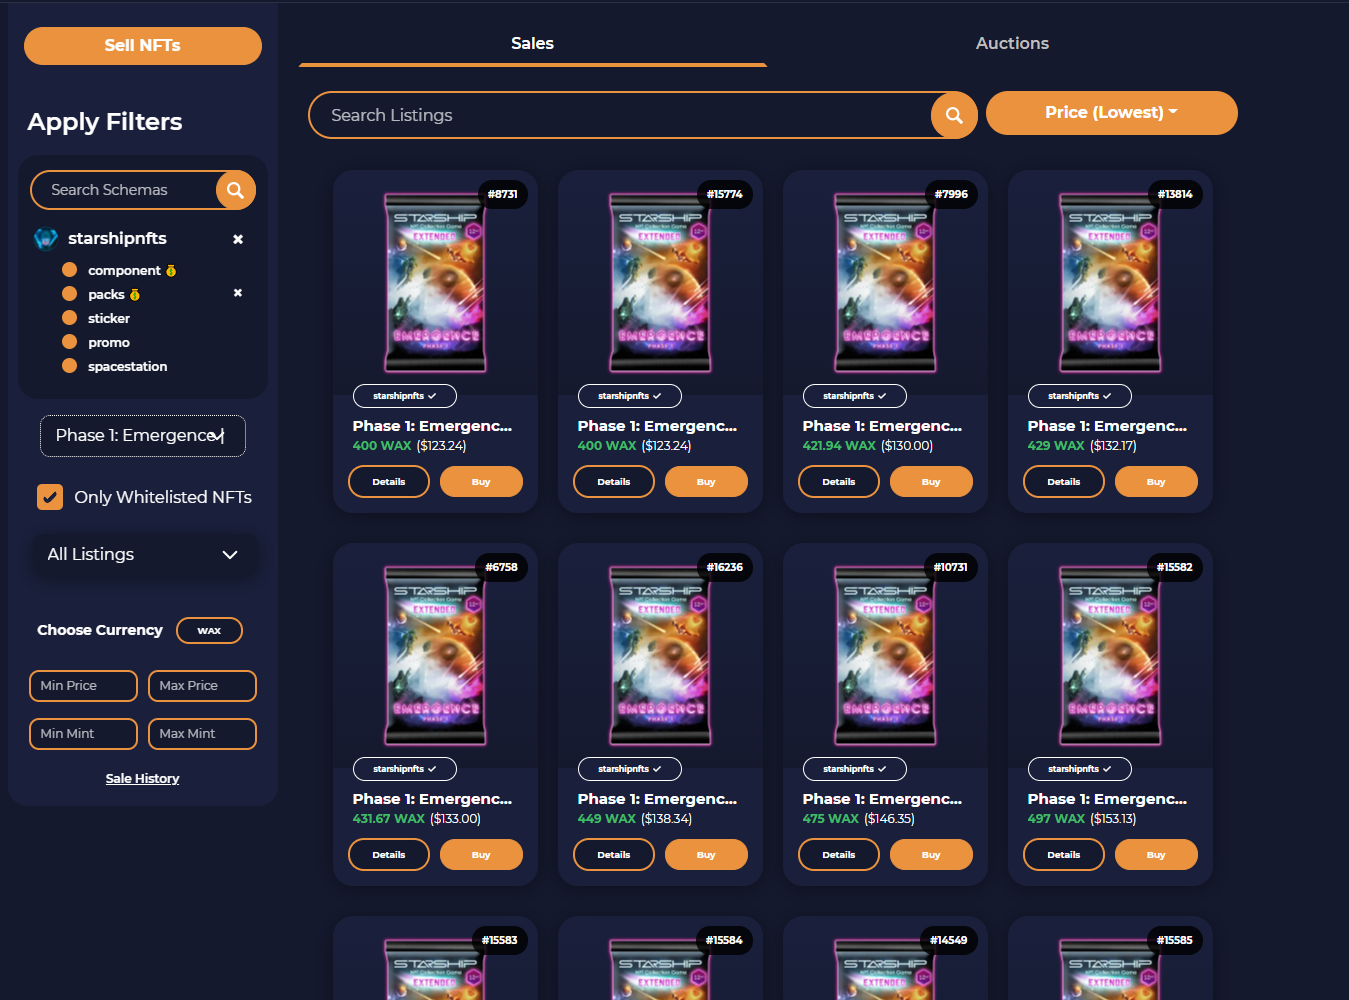Expand starshipnfts tag on card #6758
Image resolution: width=1349 pixels, height=1000 pixels.
coord(405,769)
